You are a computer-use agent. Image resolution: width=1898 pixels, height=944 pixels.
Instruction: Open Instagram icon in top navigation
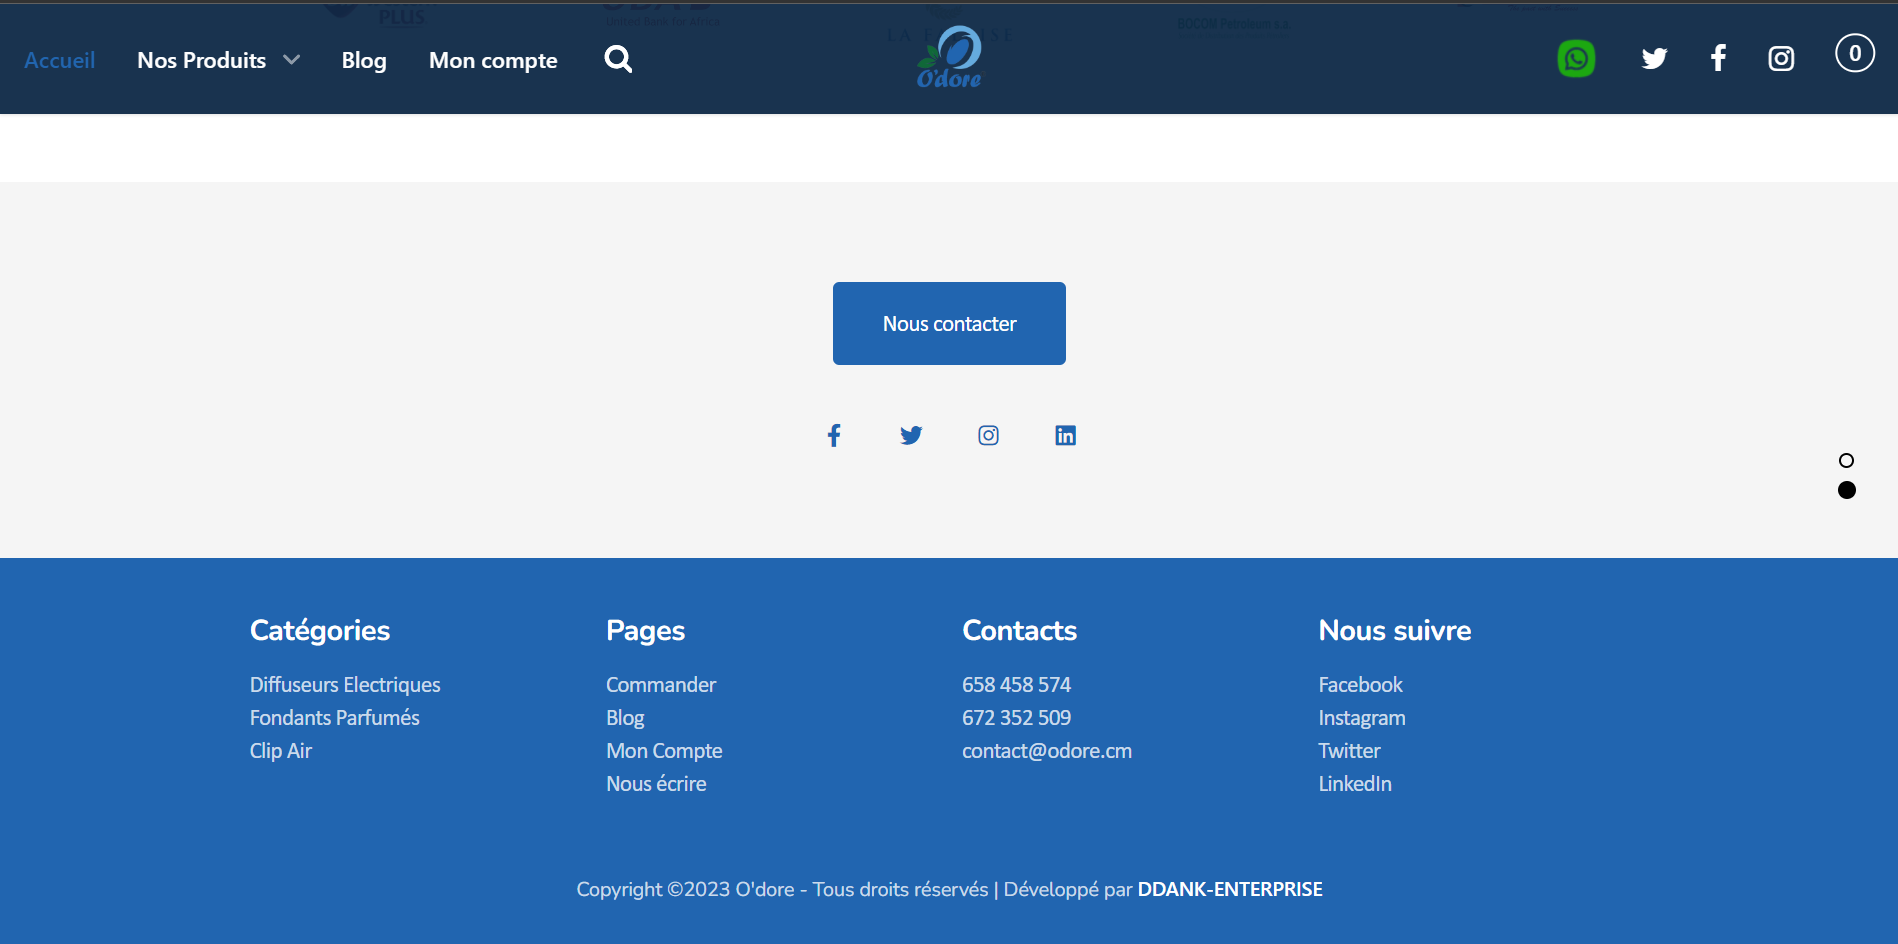click(x=1781, y=59)
